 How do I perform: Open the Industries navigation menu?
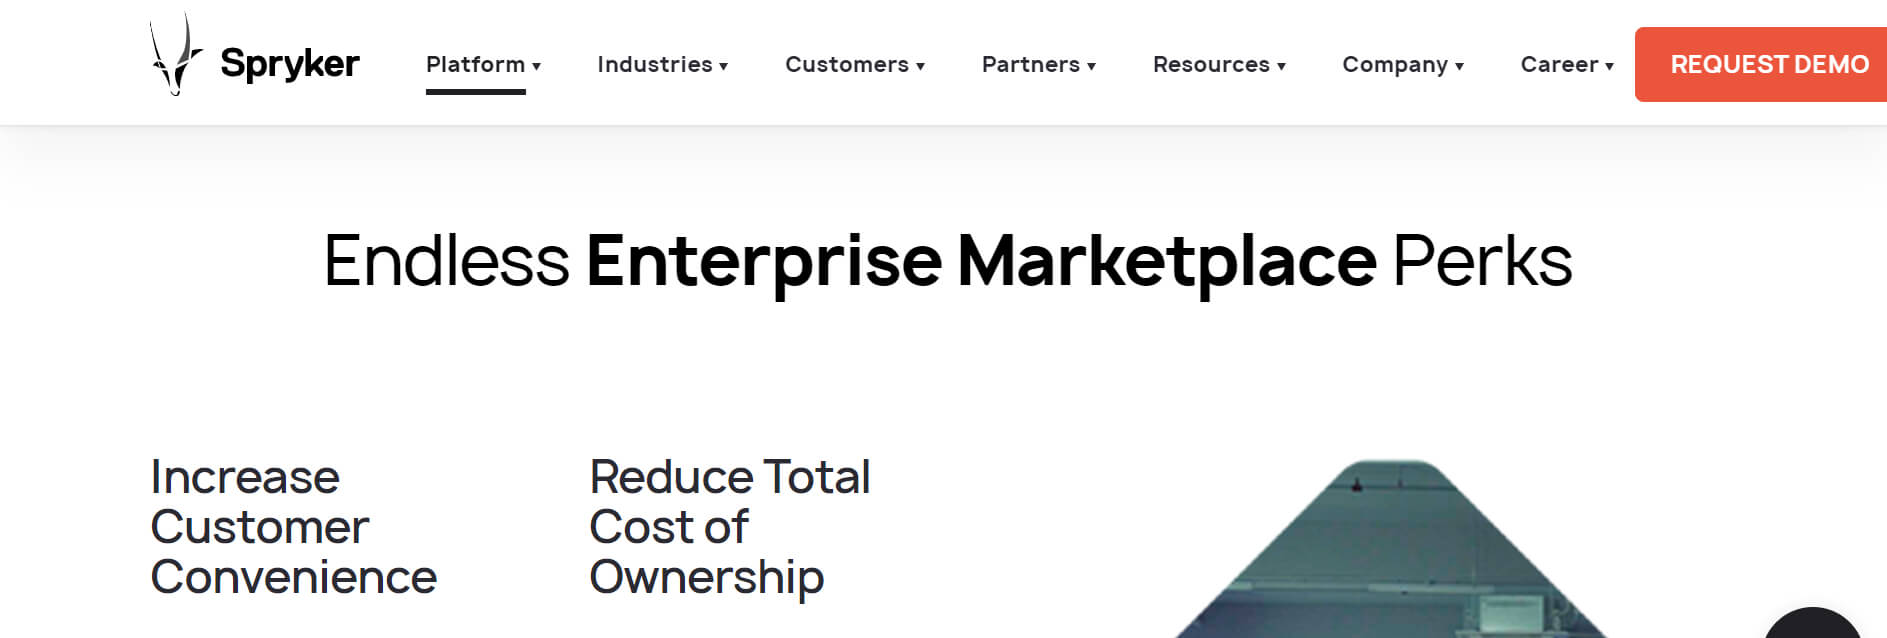[x=654, y=64]
